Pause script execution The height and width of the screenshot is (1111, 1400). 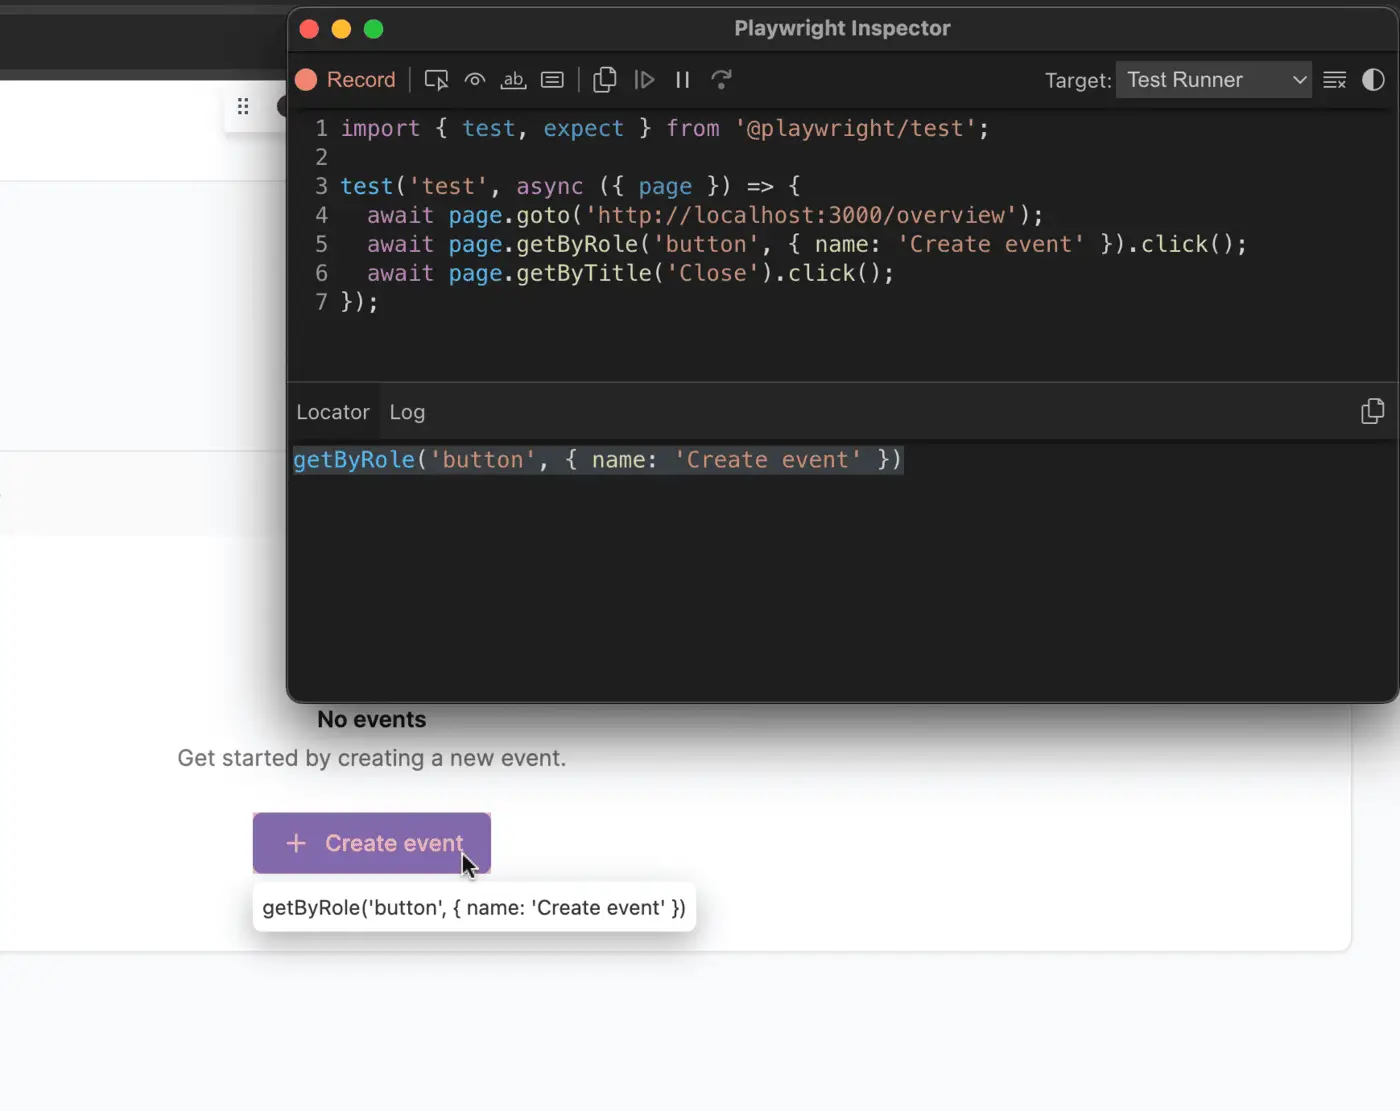click(x=682, y=80)
